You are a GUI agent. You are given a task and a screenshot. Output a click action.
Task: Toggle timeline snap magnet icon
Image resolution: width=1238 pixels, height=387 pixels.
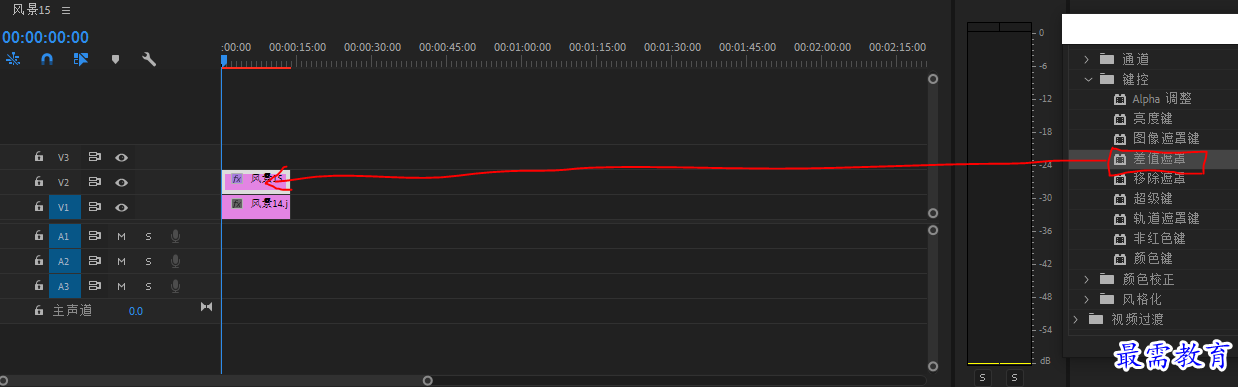47,59
